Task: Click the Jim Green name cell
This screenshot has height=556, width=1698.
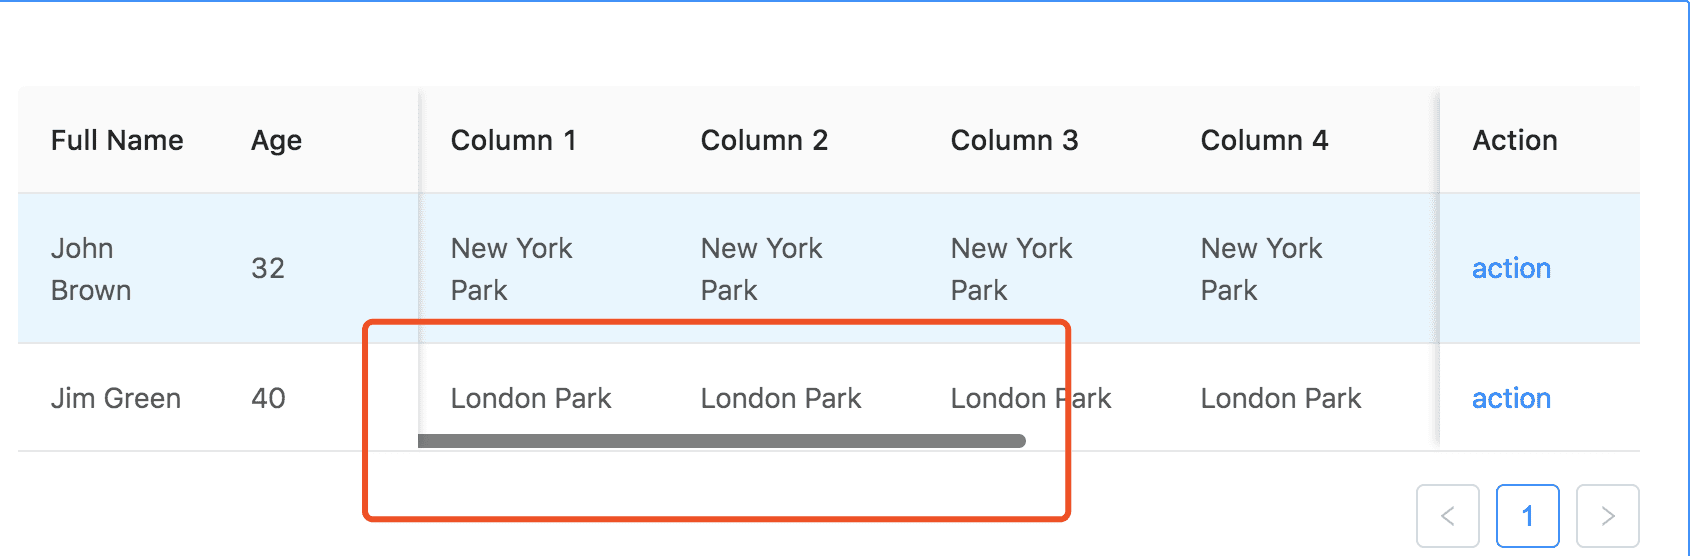Action: tap(116, 398)
